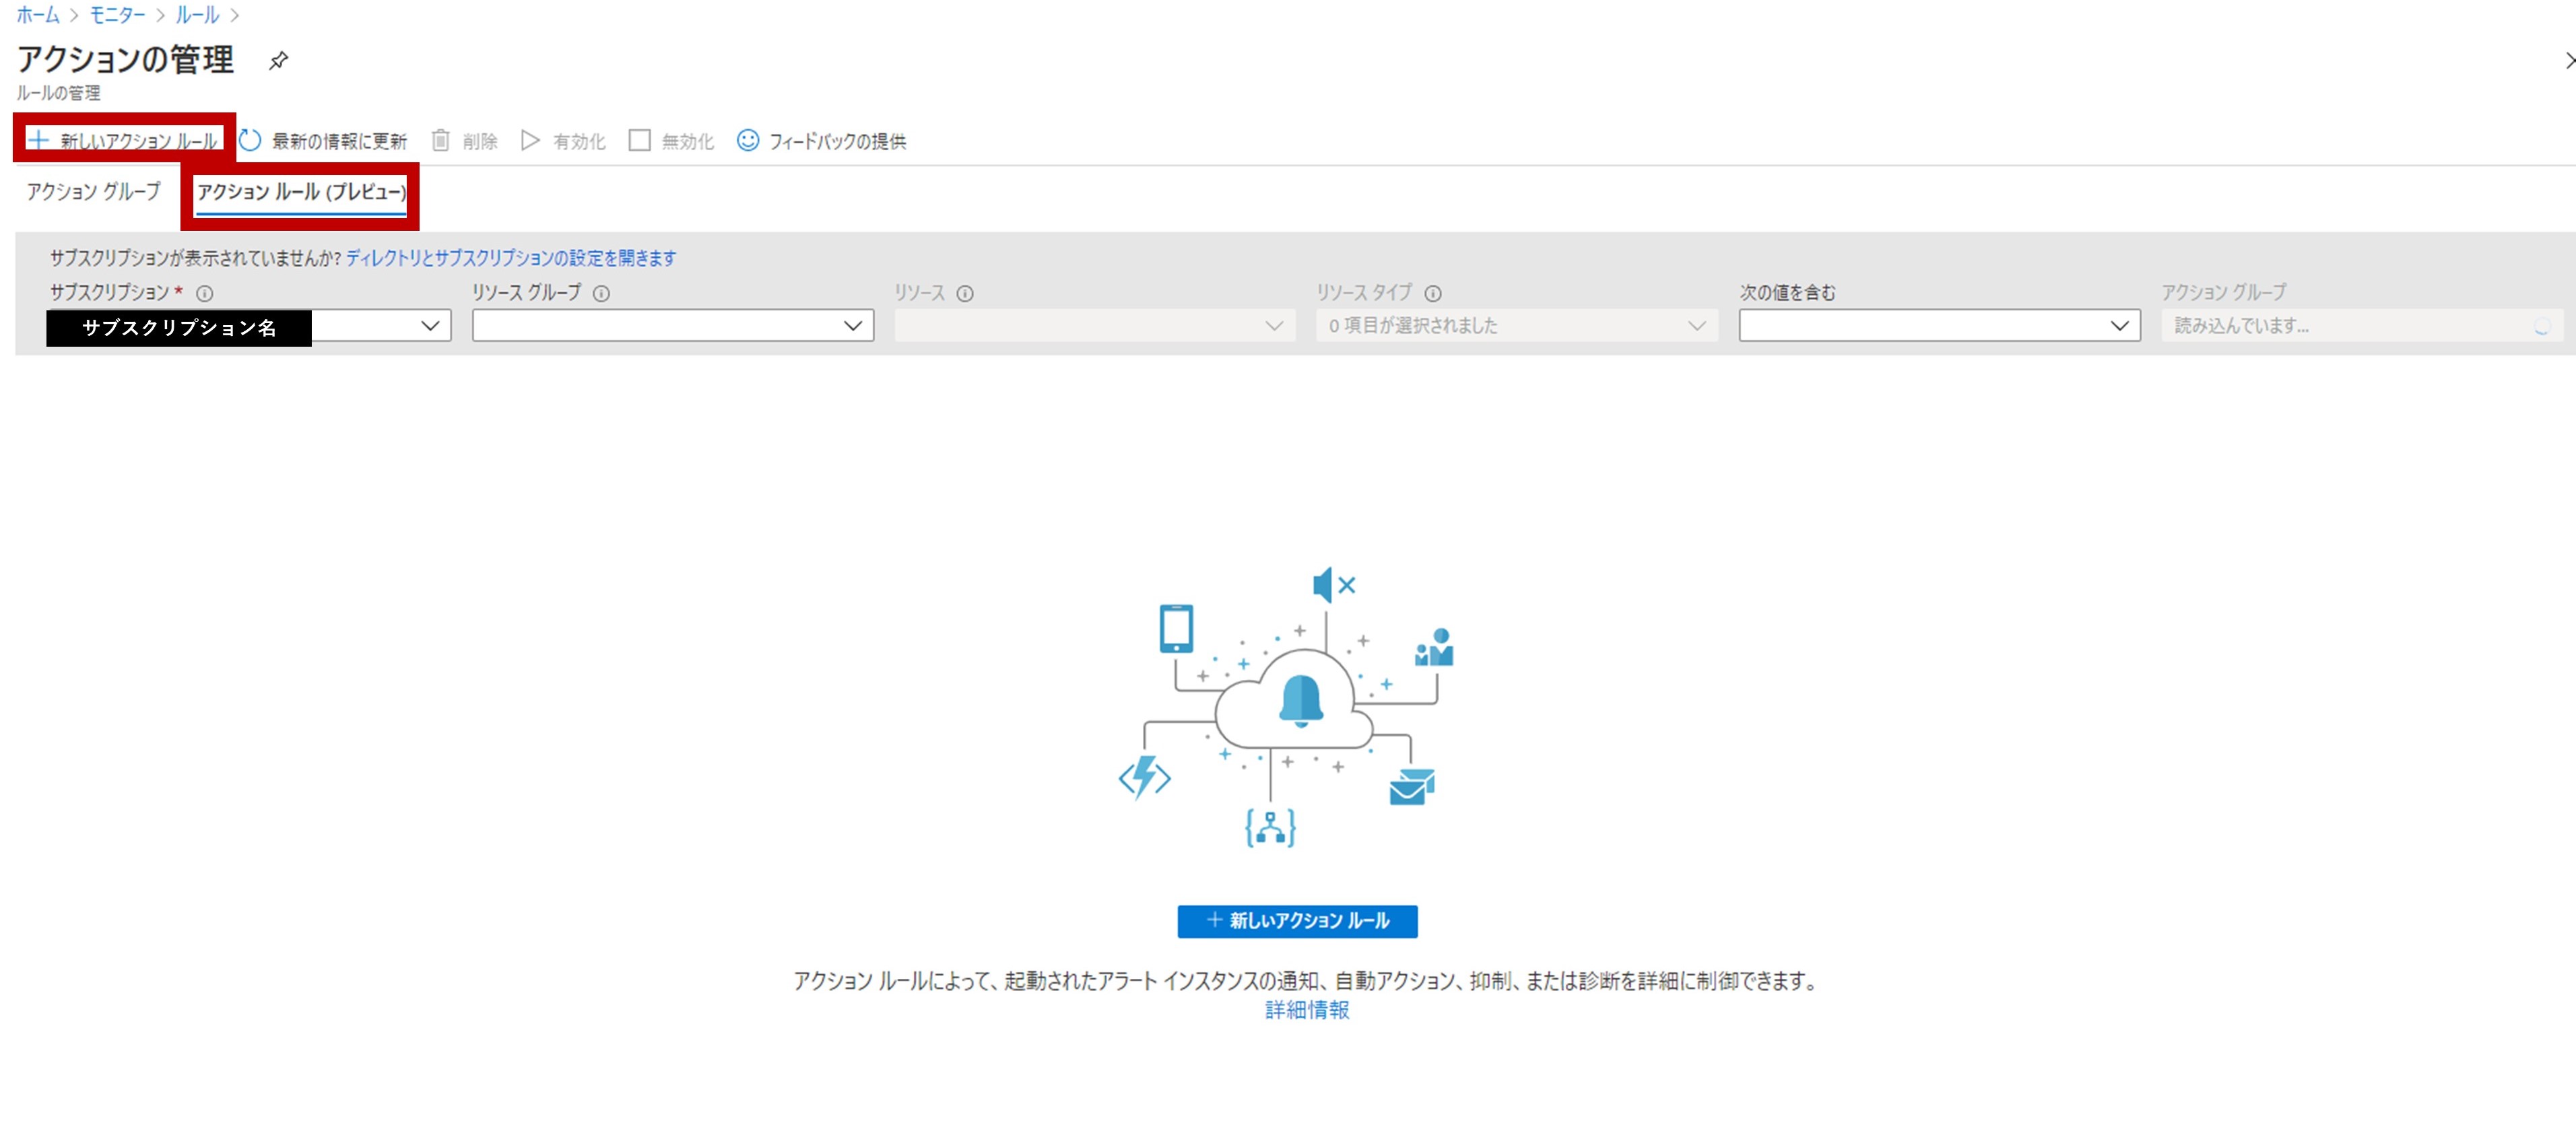Open the 詳細情報 link

click(x=1306, y=1011)
